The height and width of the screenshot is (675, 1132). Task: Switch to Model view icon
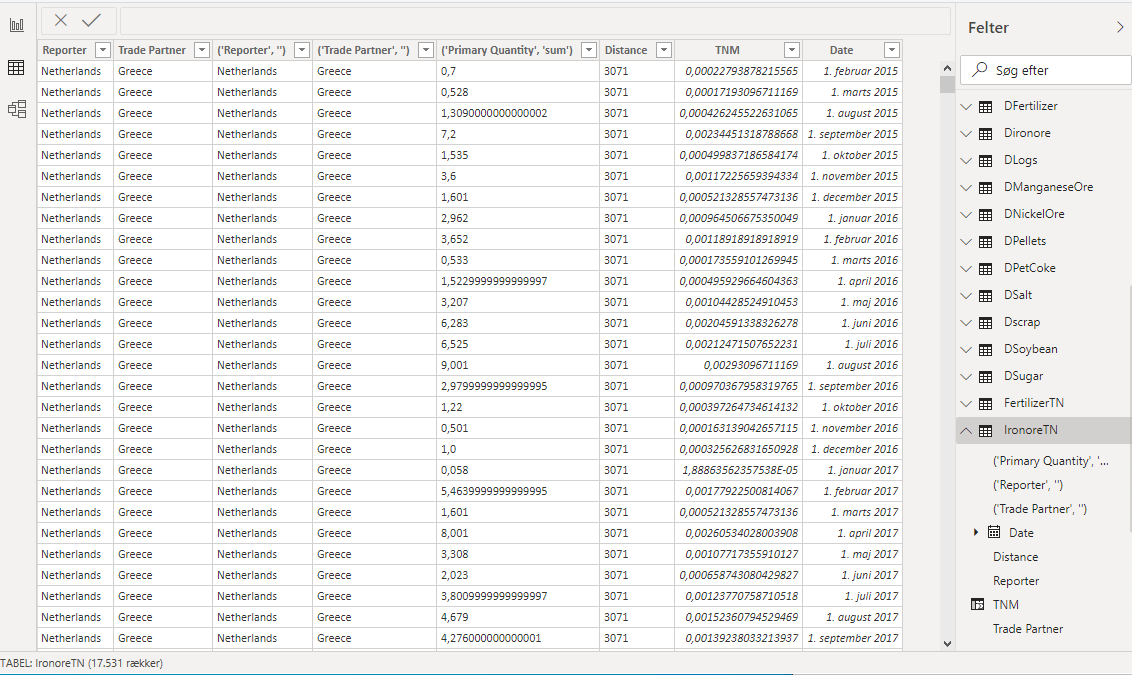pyautogui.click(x=17, y=109)
